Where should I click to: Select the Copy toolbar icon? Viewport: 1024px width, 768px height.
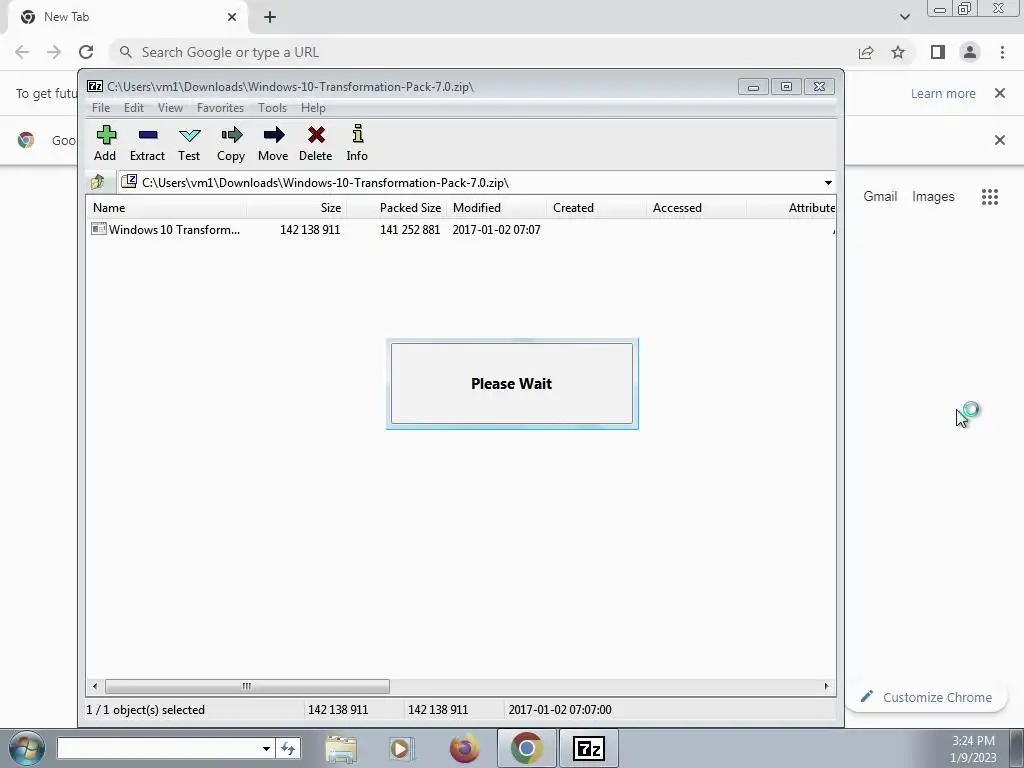tap(231, 143)
